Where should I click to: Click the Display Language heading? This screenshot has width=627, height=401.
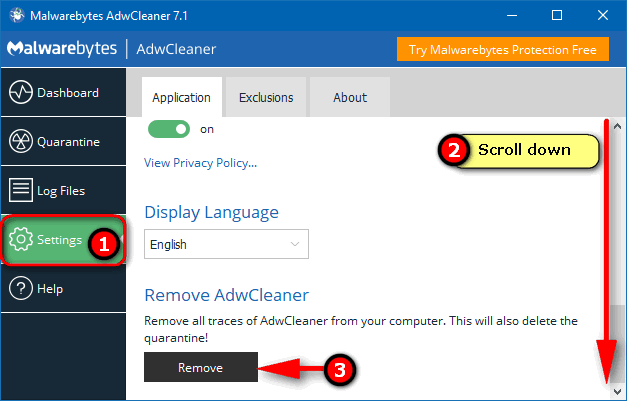coord(212,212)
